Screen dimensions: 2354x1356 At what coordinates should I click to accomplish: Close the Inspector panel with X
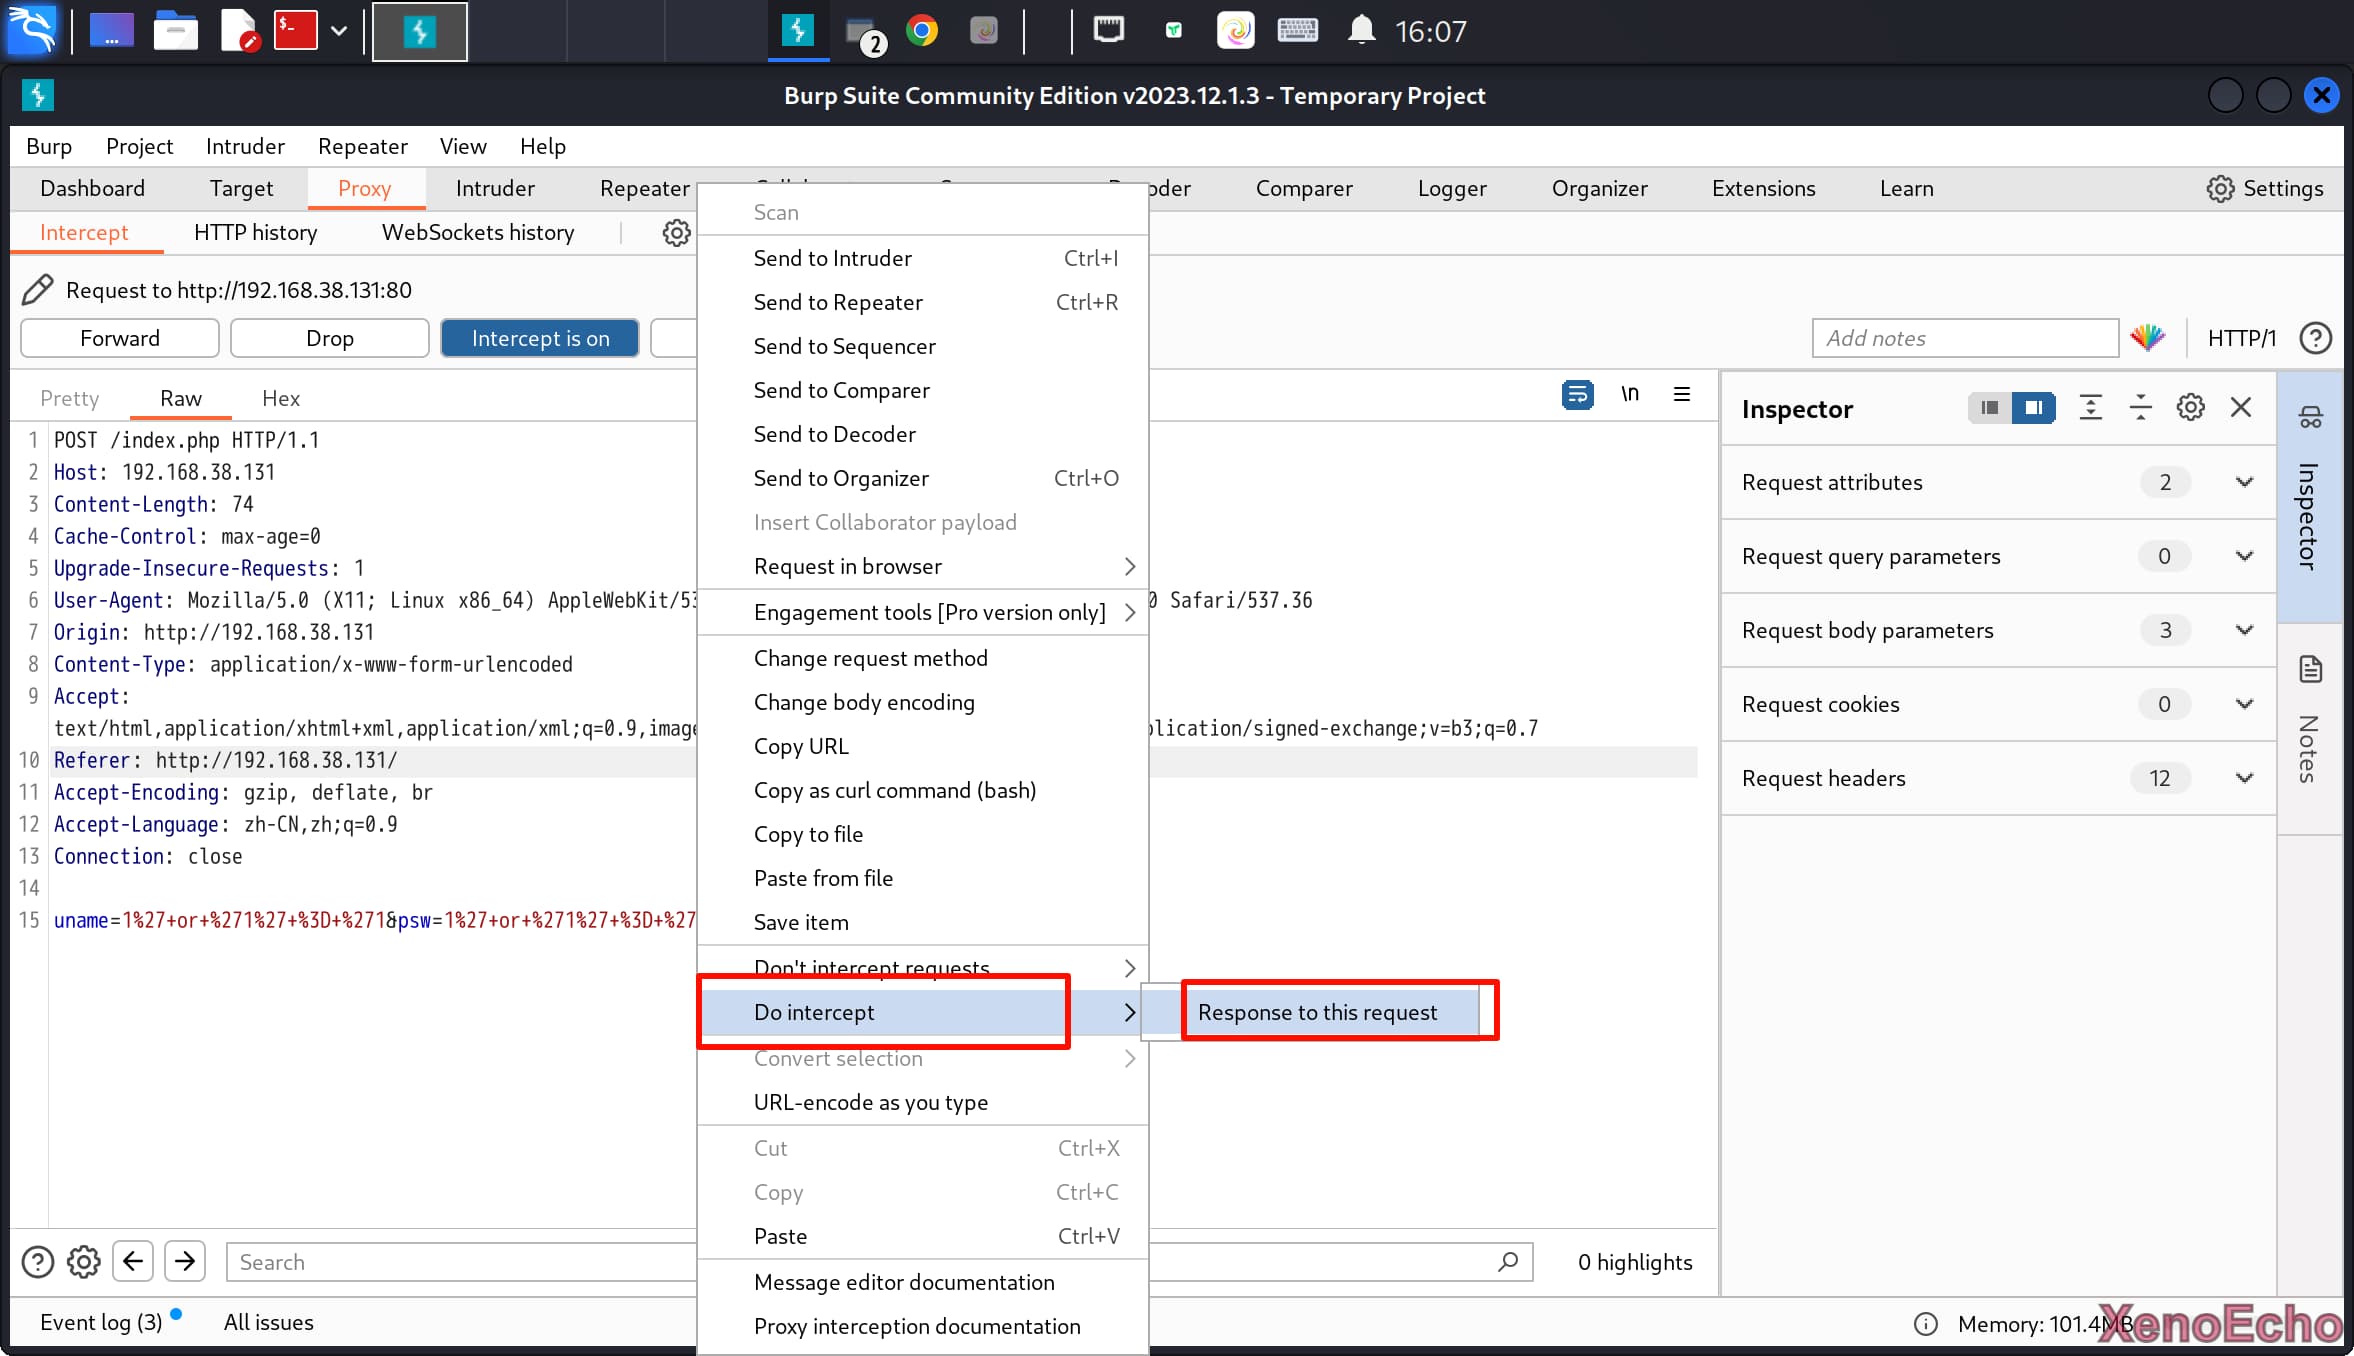[x=2241, y=408]
